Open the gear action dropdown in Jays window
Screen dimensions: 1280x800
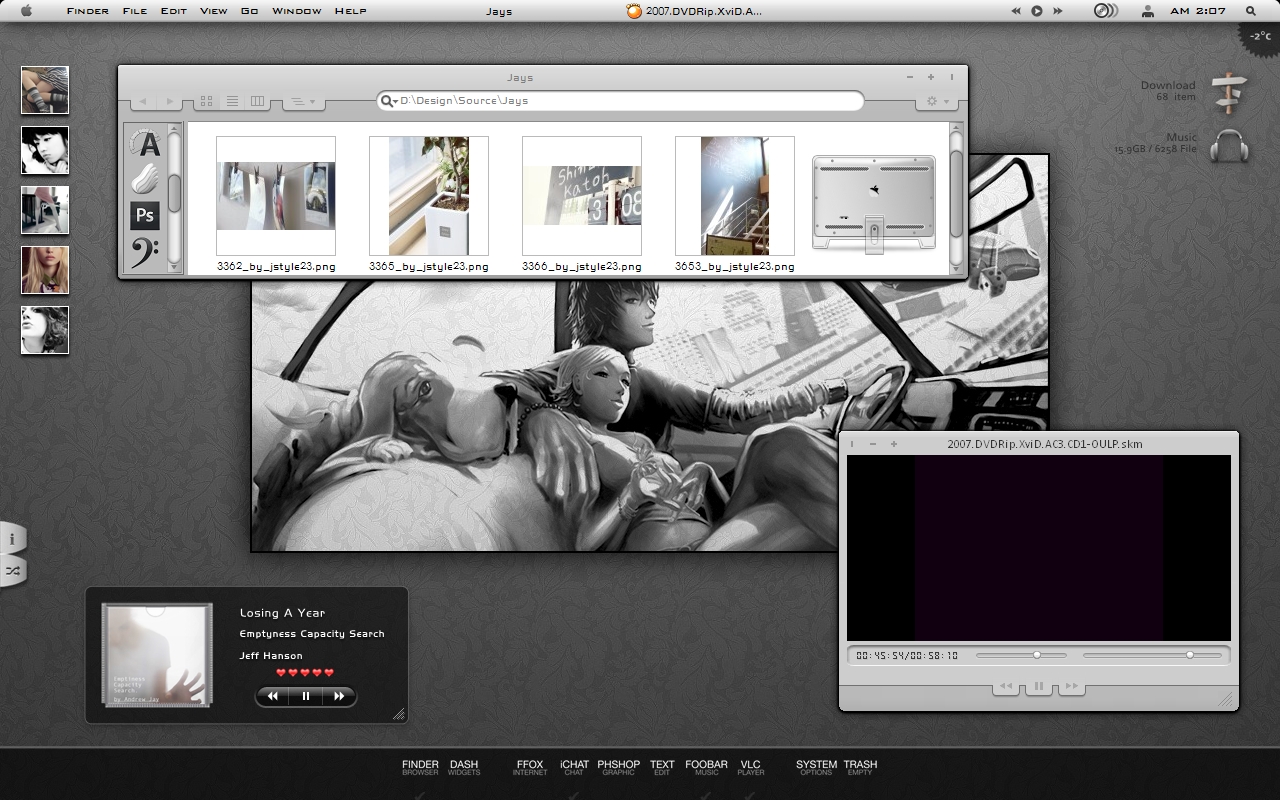click(937, 101)
